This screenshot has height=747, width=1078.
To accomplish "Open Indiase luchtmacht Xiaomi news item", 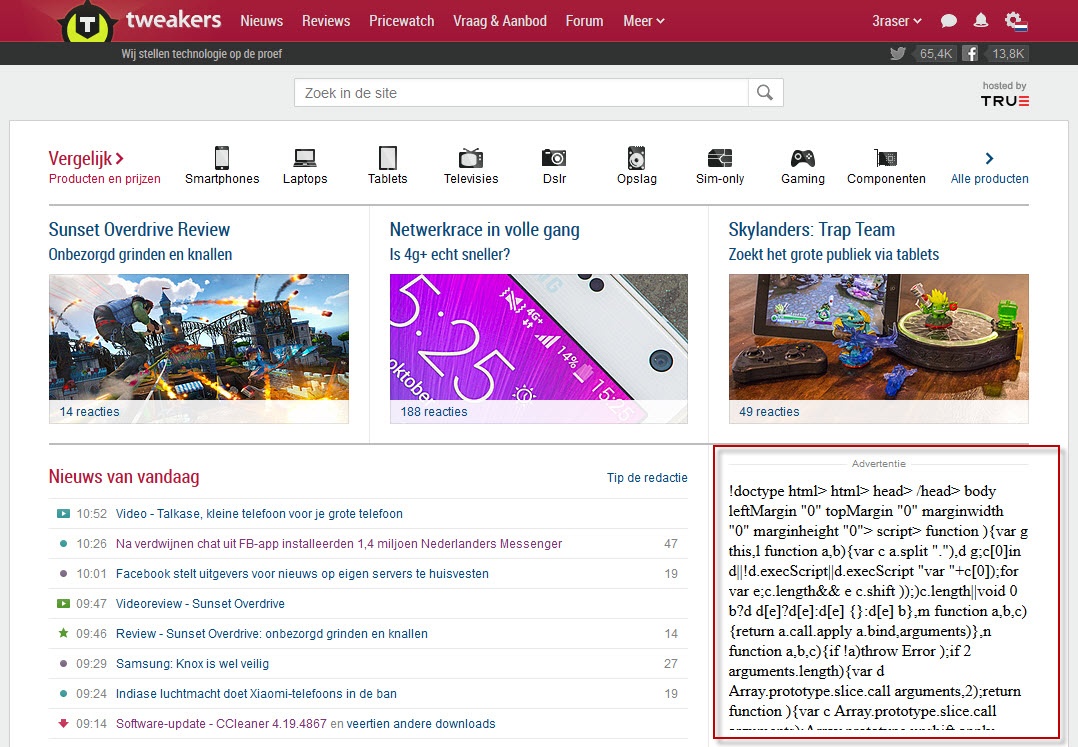I will pyautogui.click(x=256, y=693).
